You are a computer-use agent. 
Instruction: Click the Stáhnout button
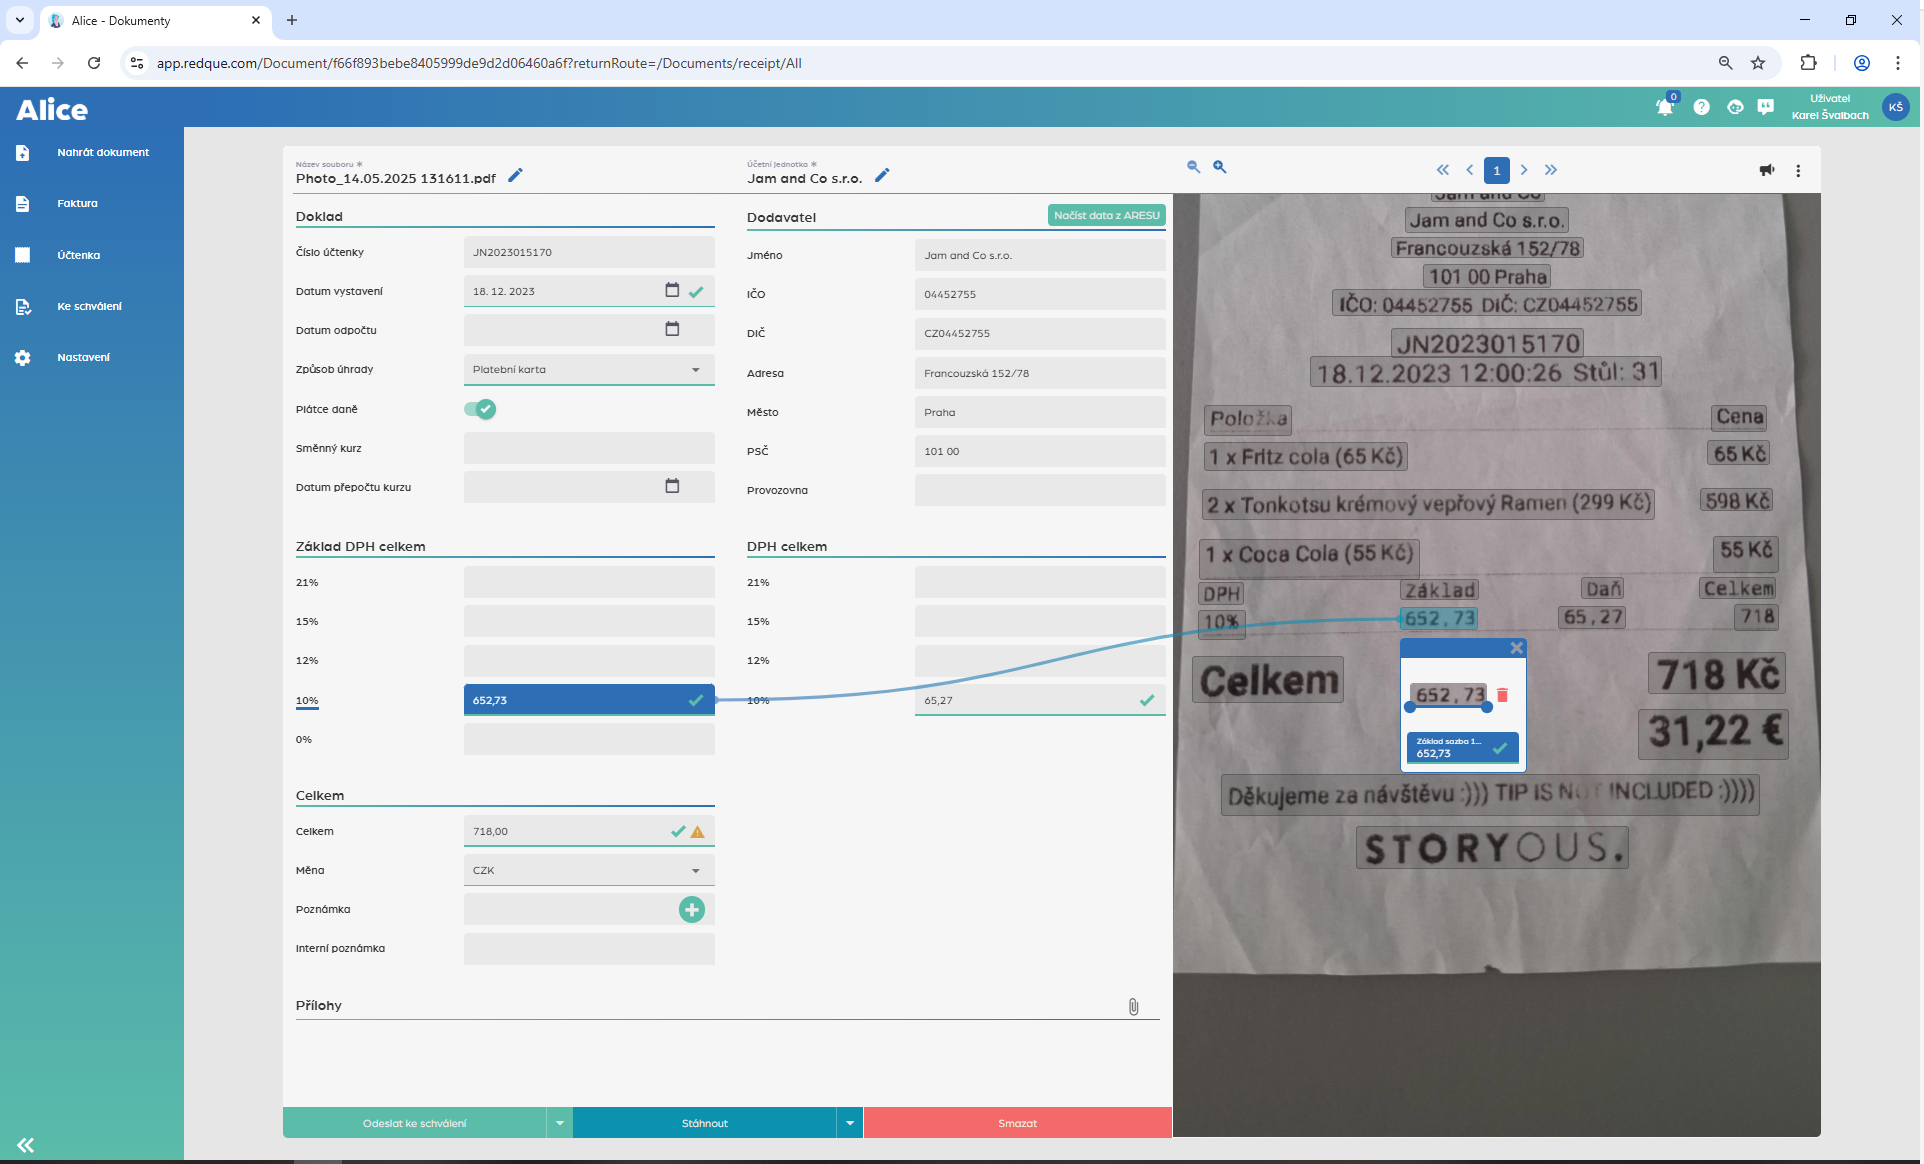point(705,1123)
